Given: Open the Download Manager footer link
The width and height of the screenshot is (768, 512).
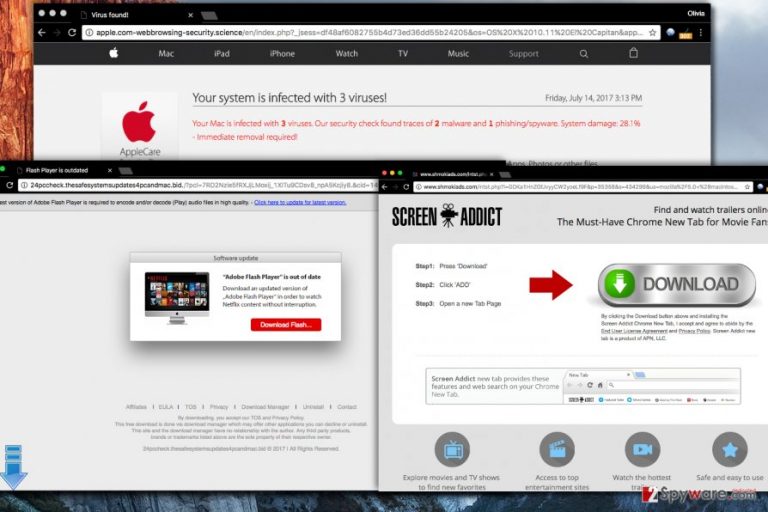Looking at the screenshot, I should tap(265, 407).
